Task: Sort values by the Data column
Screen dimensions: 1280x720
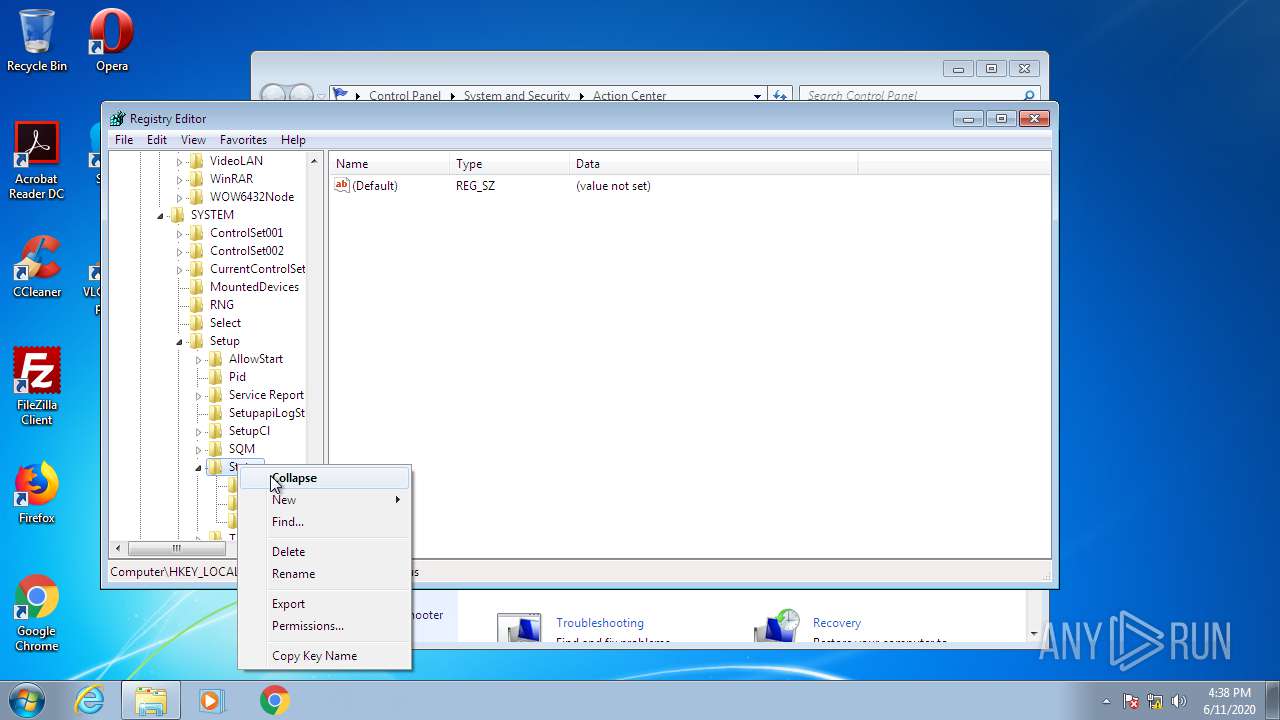Action: coord(714,164)
